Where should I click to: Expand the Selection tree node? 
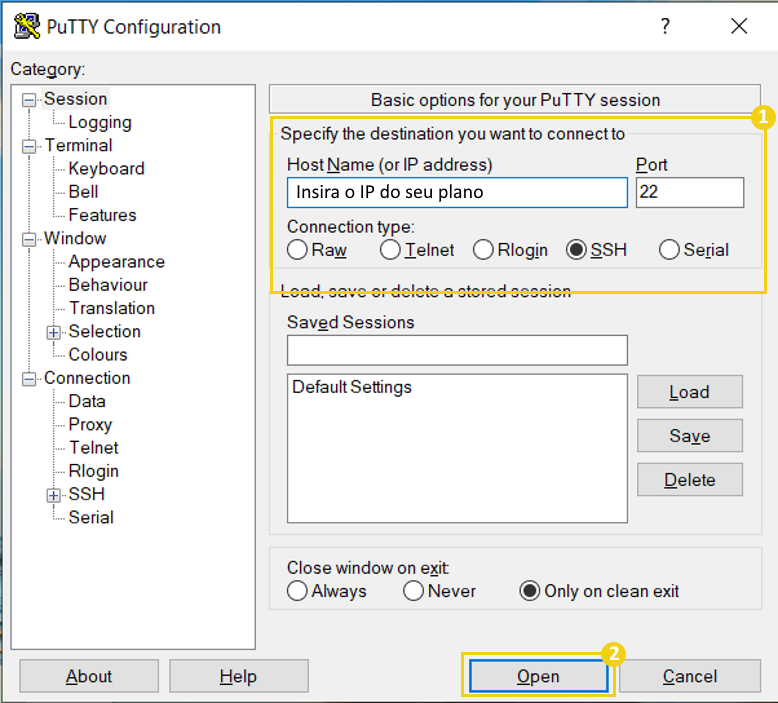[54, 332]
